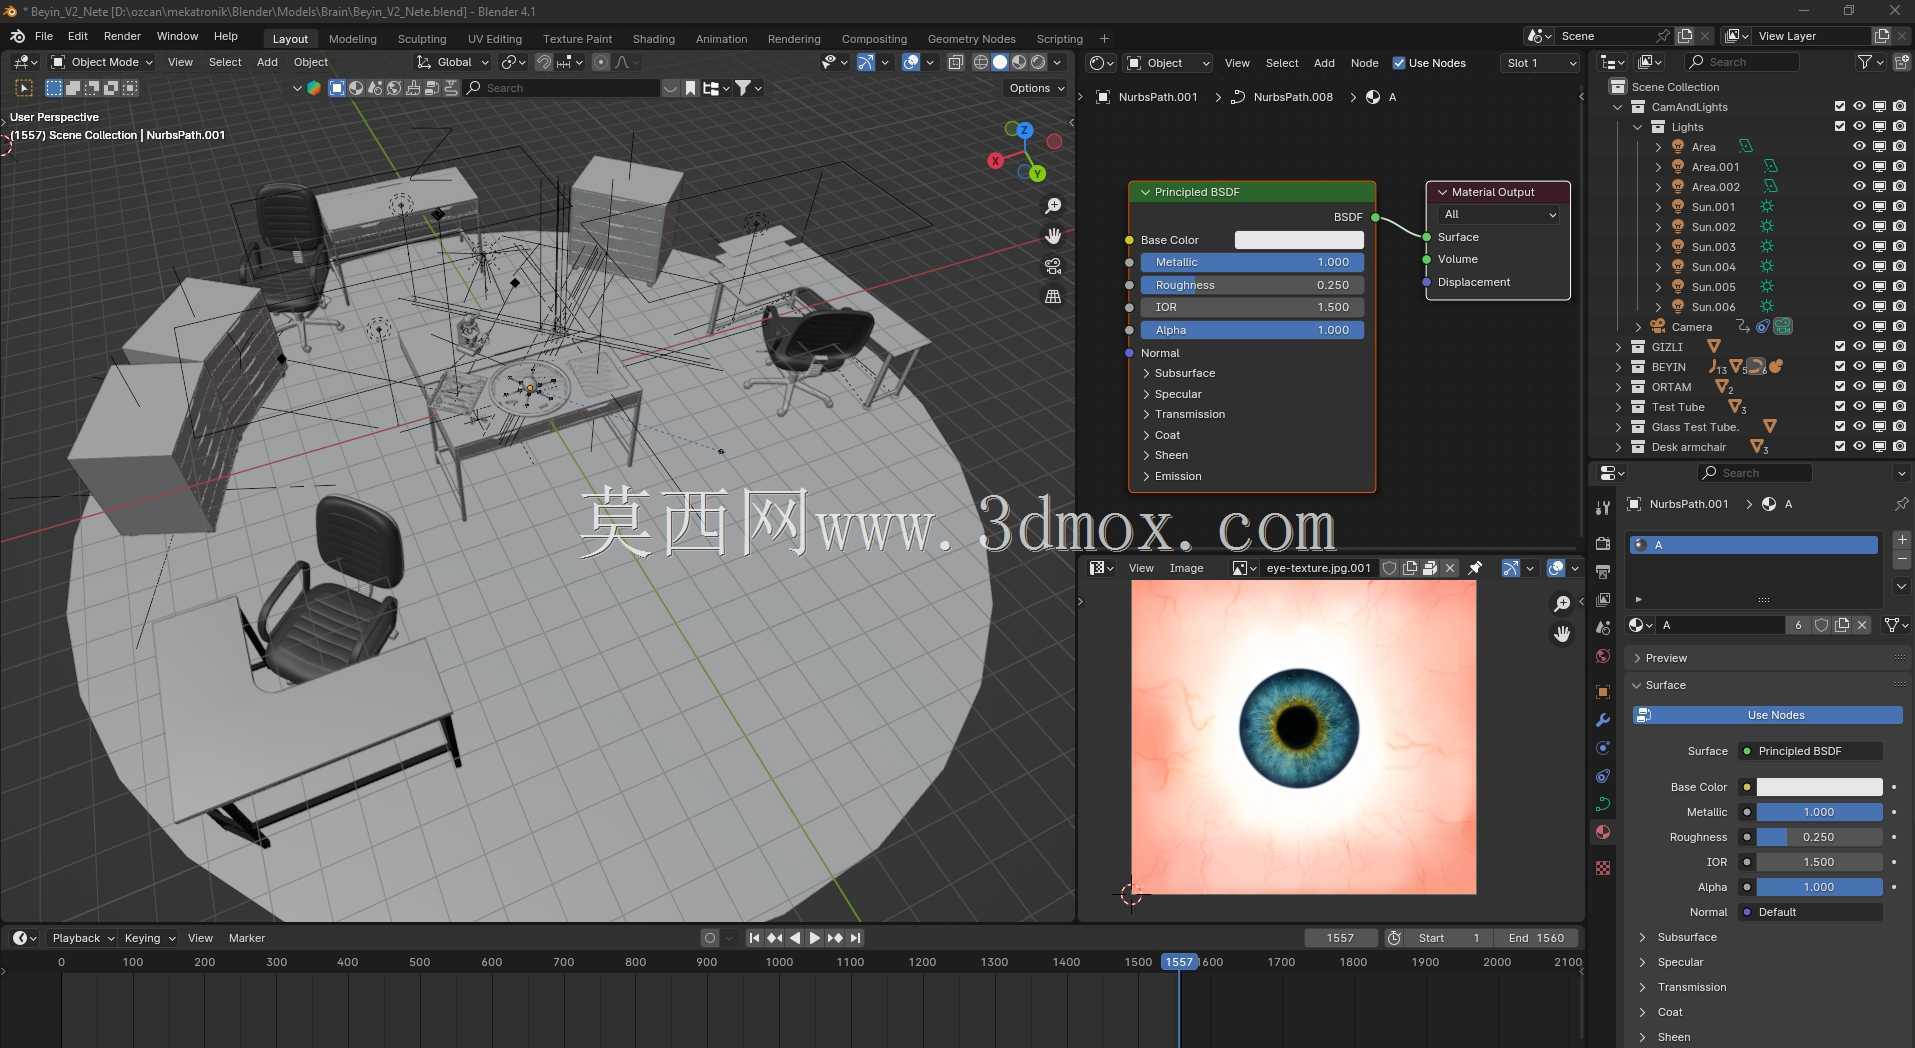The width and height of the screenshot is (1915, 1048).
Task: Open the Render properties tab
Action: (1603, 543)
